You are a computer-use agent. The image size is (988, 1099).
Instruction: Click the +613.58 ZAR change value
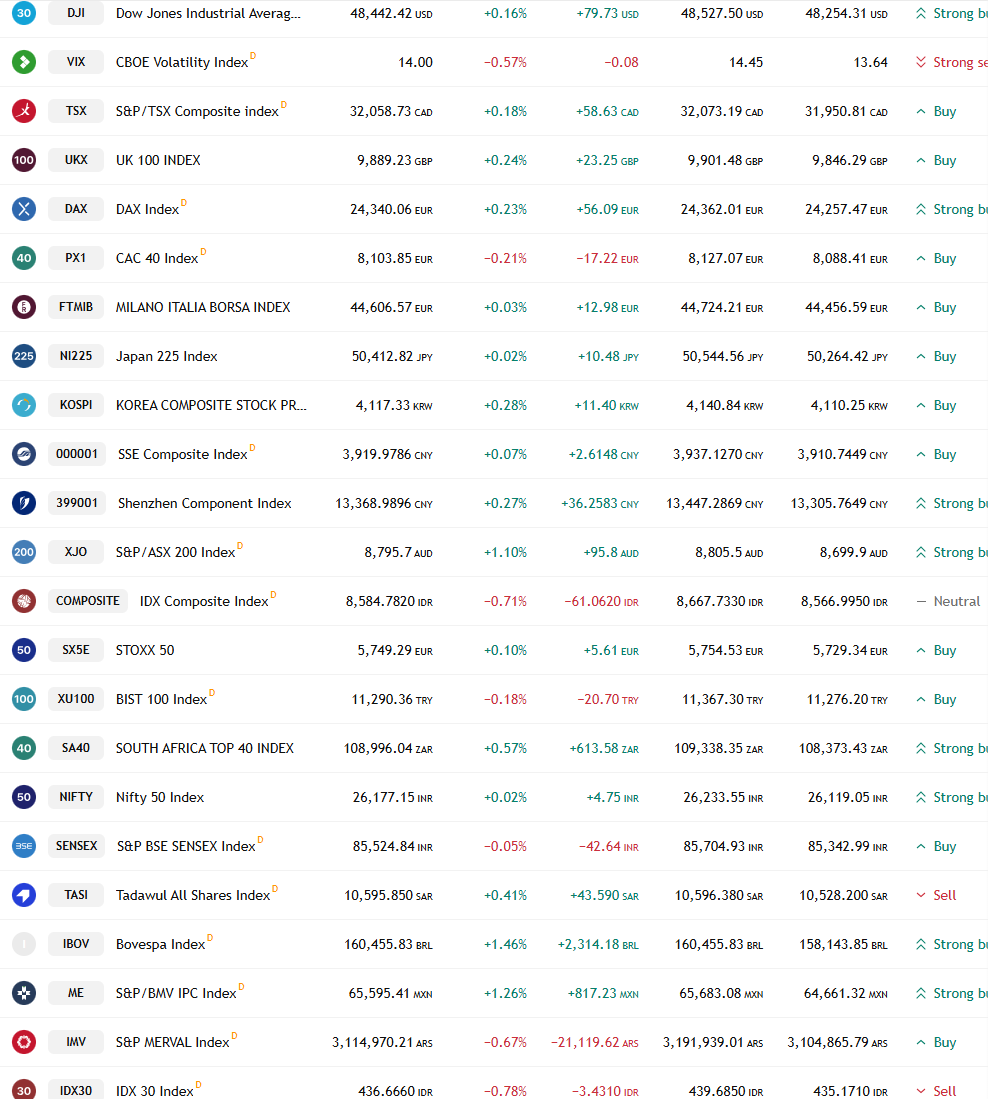pyautogui.click(x=604, y=749)
